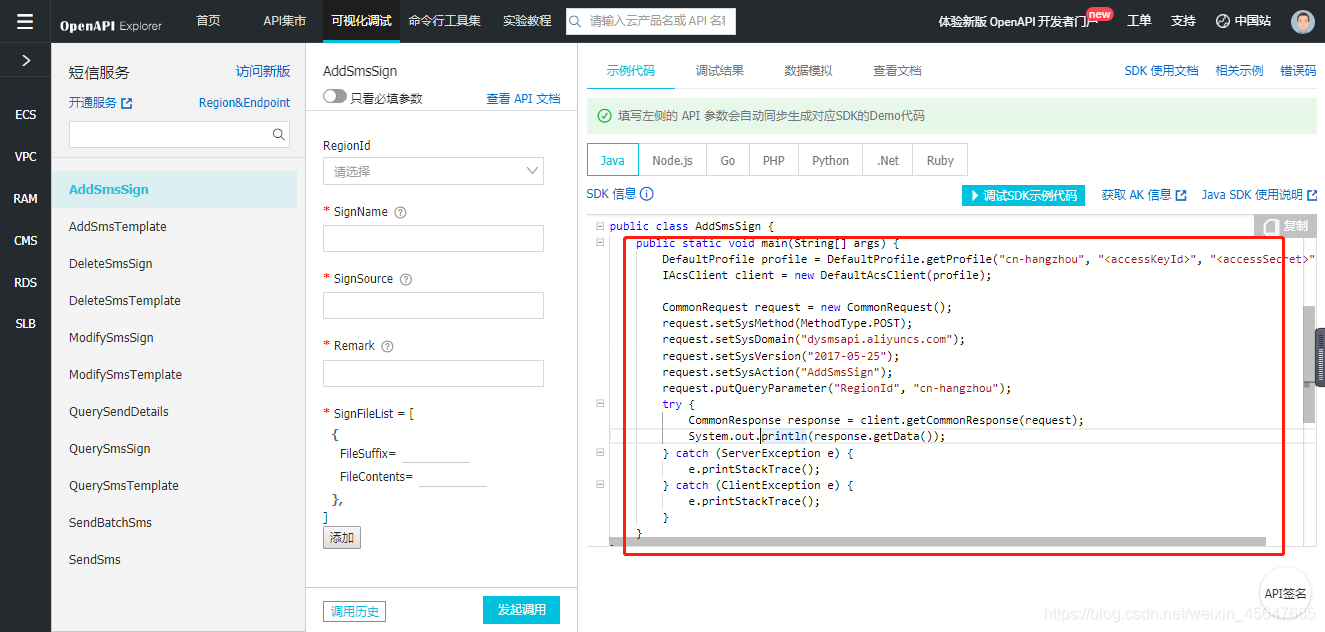Viewport: 1325px width, 632px height.
Task: Click the SignSource help question icon
Action: click(405, 279)
